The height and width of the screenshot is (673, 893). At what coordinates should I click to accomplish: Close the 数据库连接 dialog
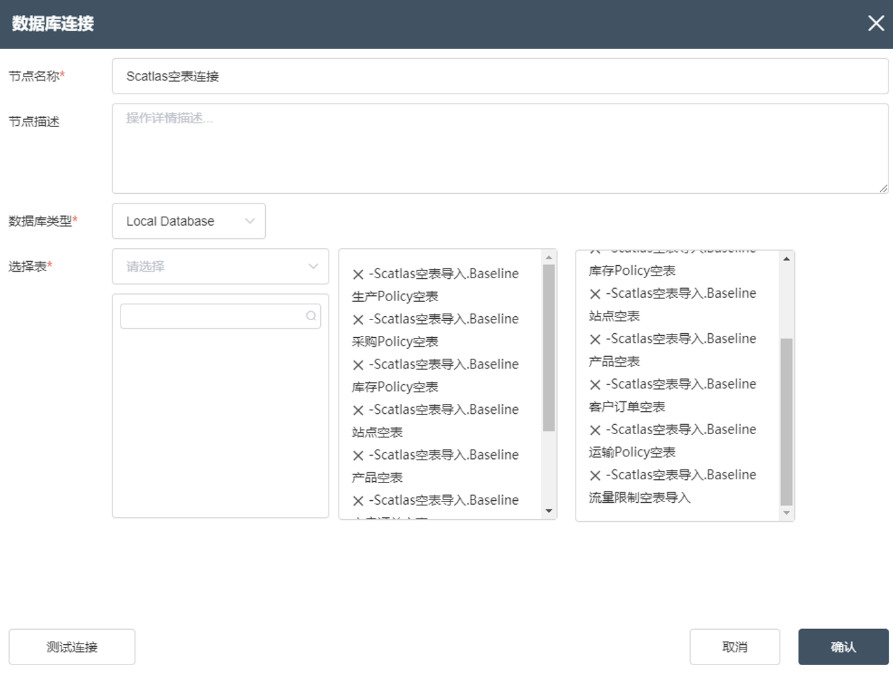coord(876,23)
